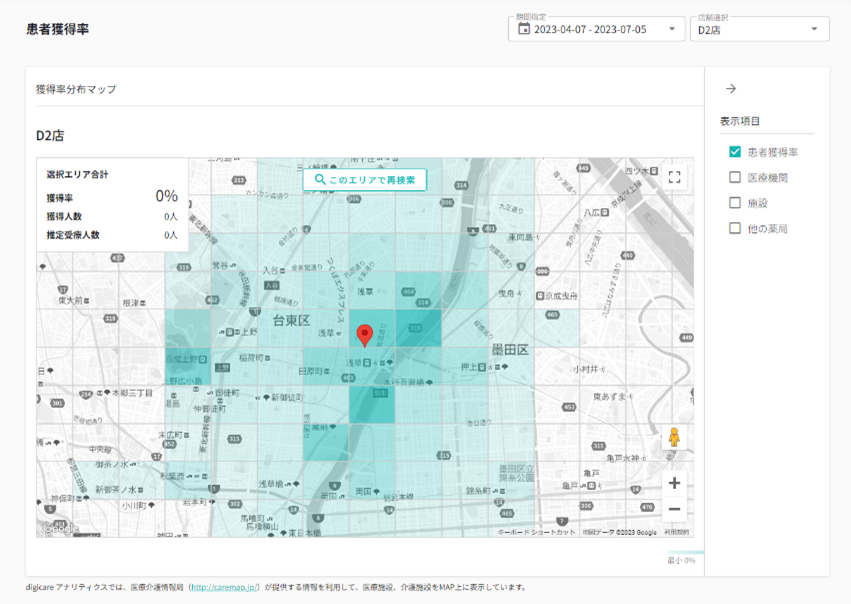
Task: Click the 本郷三丁目 station label
Action: point(132,392)
